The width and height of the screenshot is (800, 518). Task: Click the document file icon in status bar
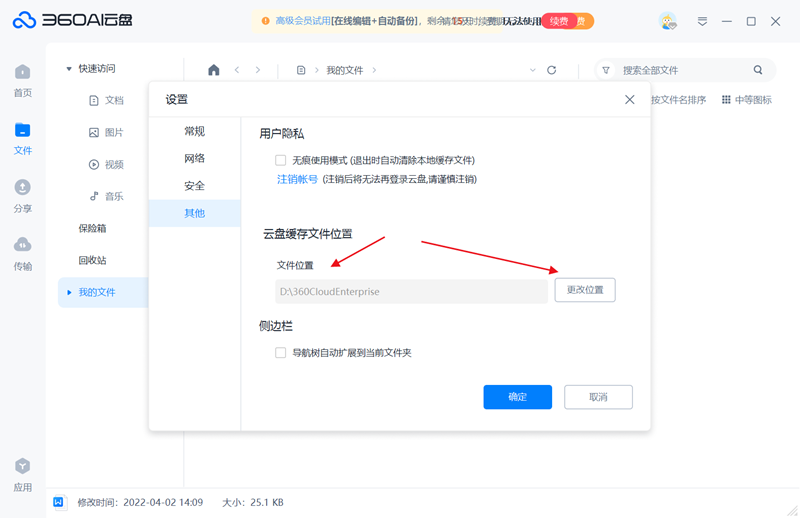tap(59, 502)
